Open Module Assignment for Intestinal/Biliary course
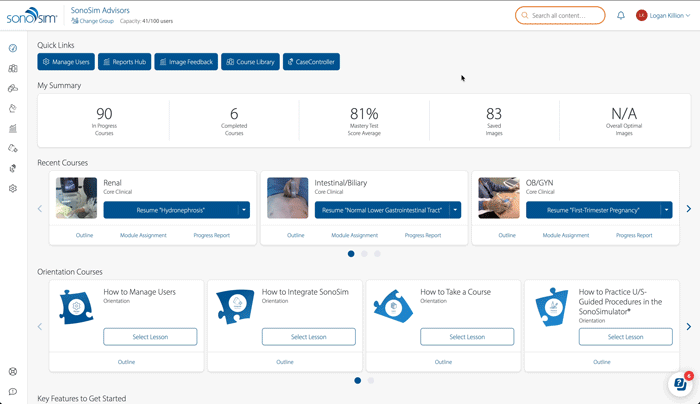Image resolution: width=700 pixels, height=404 pixels. 354,235
